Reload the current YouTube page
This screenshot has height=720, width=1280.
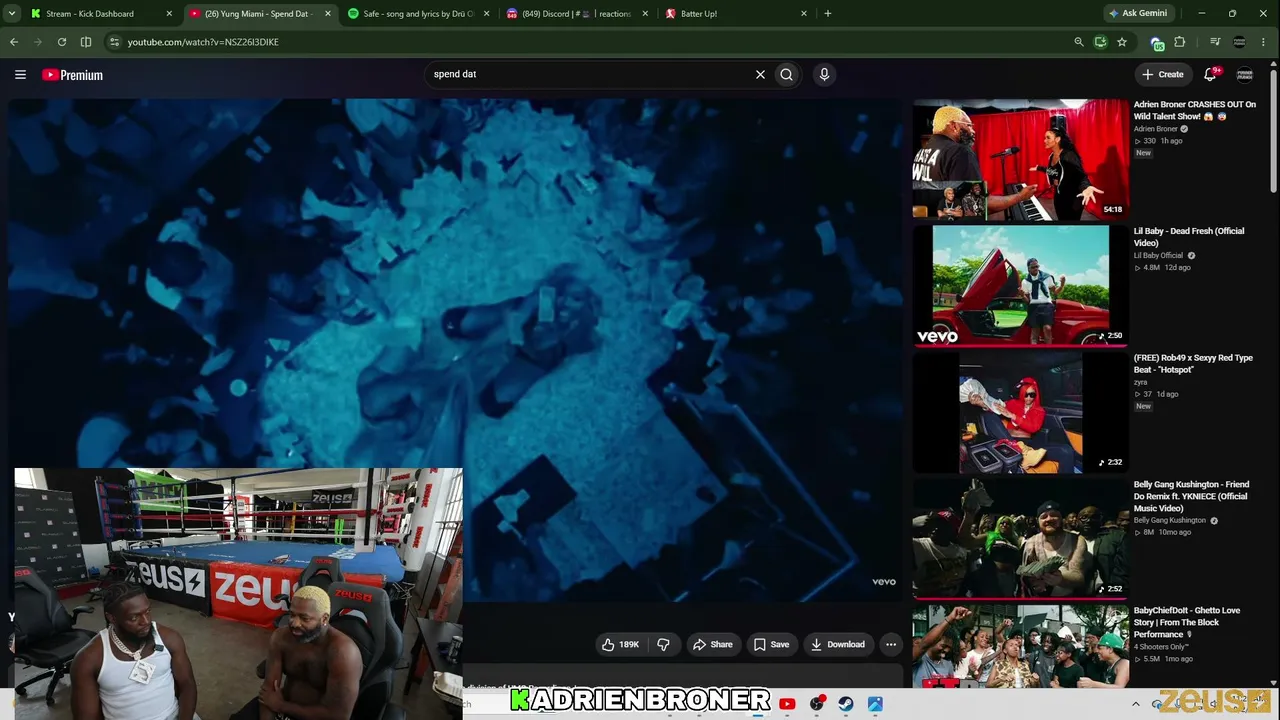[x=62, y=42]
